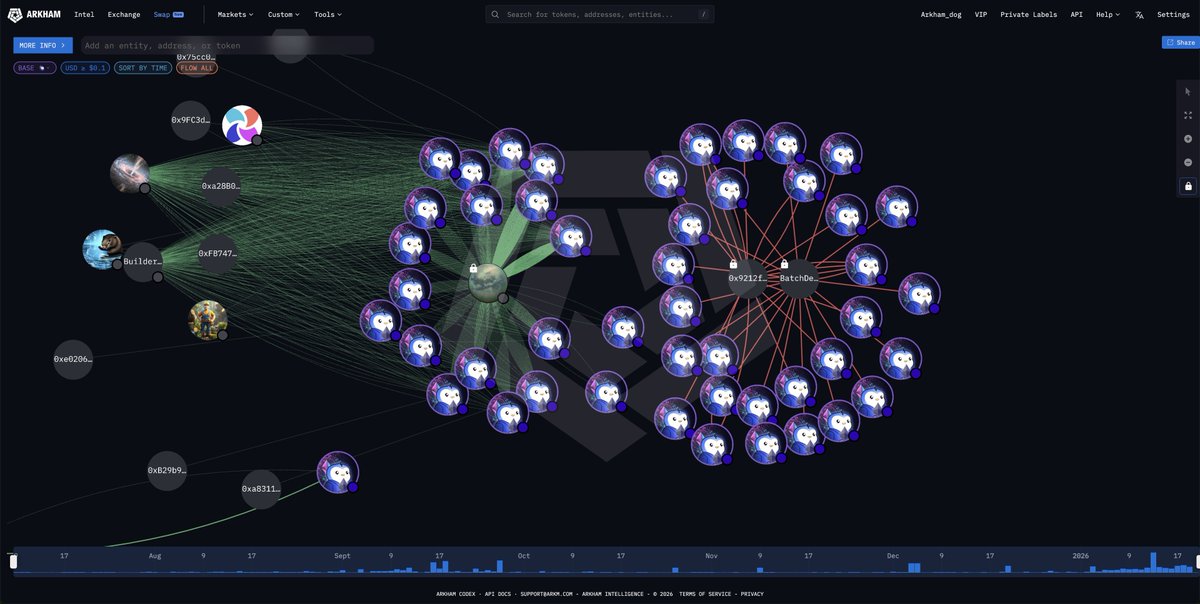Viewport: 1200px width, 604px height.
Task: Expand the Tools dropdown menu
Action: [x=327, y=15]
